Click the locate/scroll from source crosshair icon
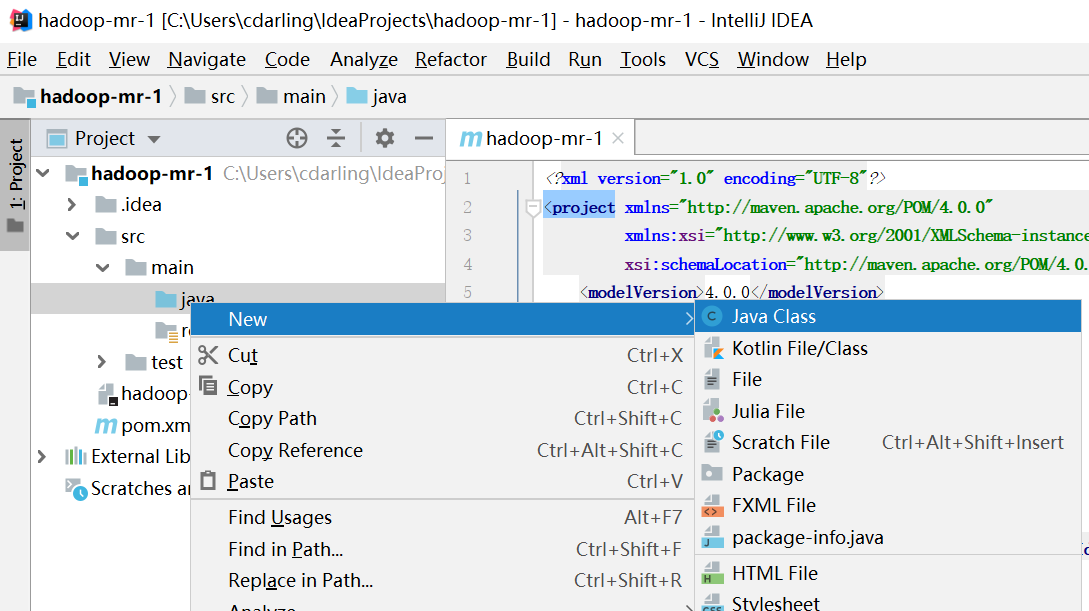The height and width of the screenshot is (611, 1089). [x=297, y=138]
